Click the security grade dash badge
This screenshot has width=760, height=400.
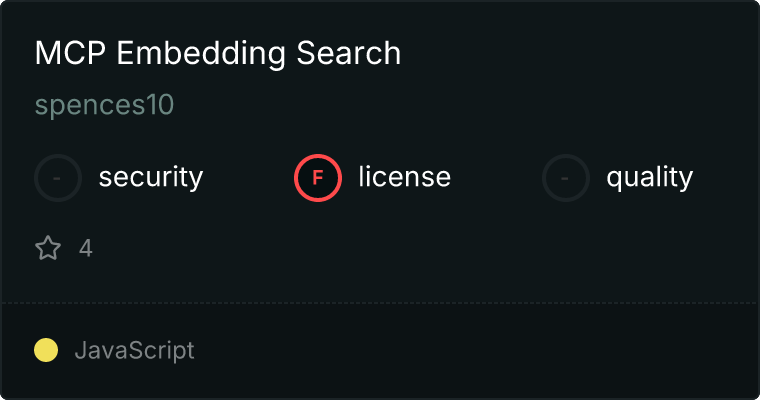point(58,178)
